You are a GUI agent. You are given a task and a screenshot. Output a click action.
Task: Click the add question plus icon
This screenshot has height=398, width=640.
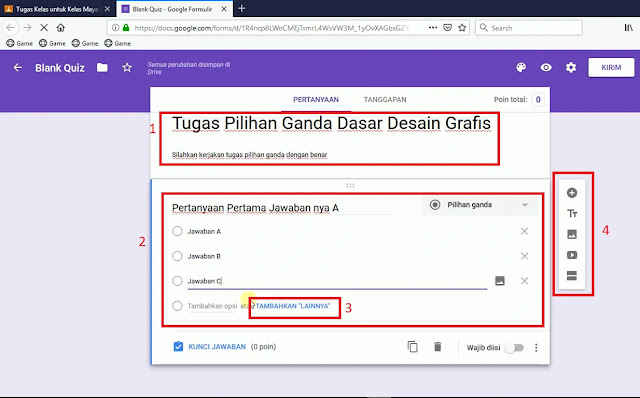(572, 193)
